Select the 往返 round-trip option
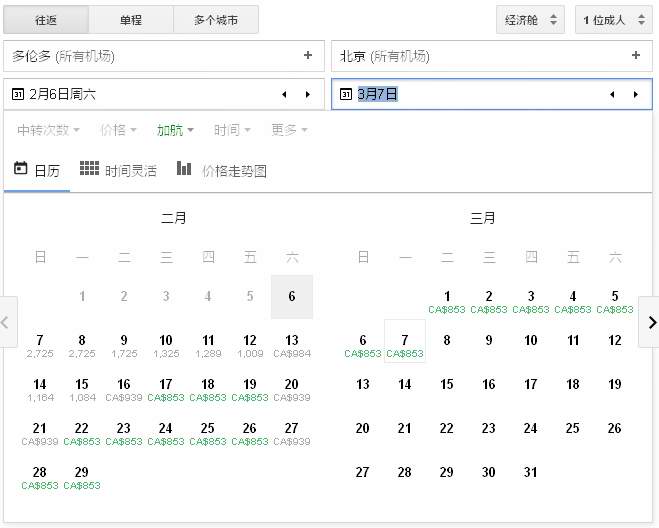659x528 pixels. point(46,20)
